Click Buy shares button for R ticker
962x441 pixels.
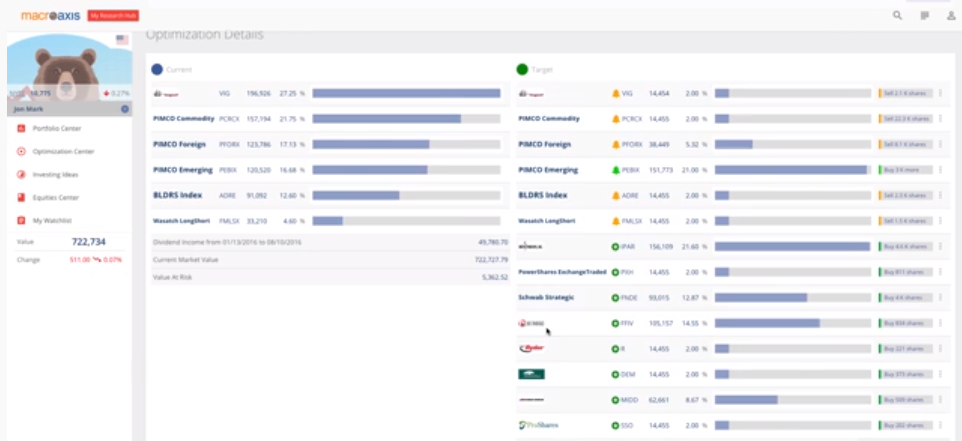tap(906, 349)
